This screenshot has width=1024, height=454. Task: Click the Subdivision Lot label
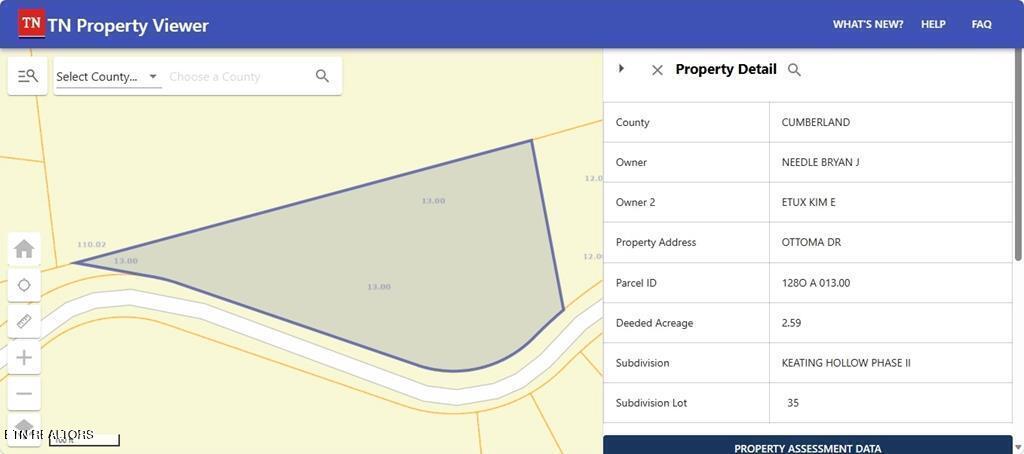coord(652,402)
